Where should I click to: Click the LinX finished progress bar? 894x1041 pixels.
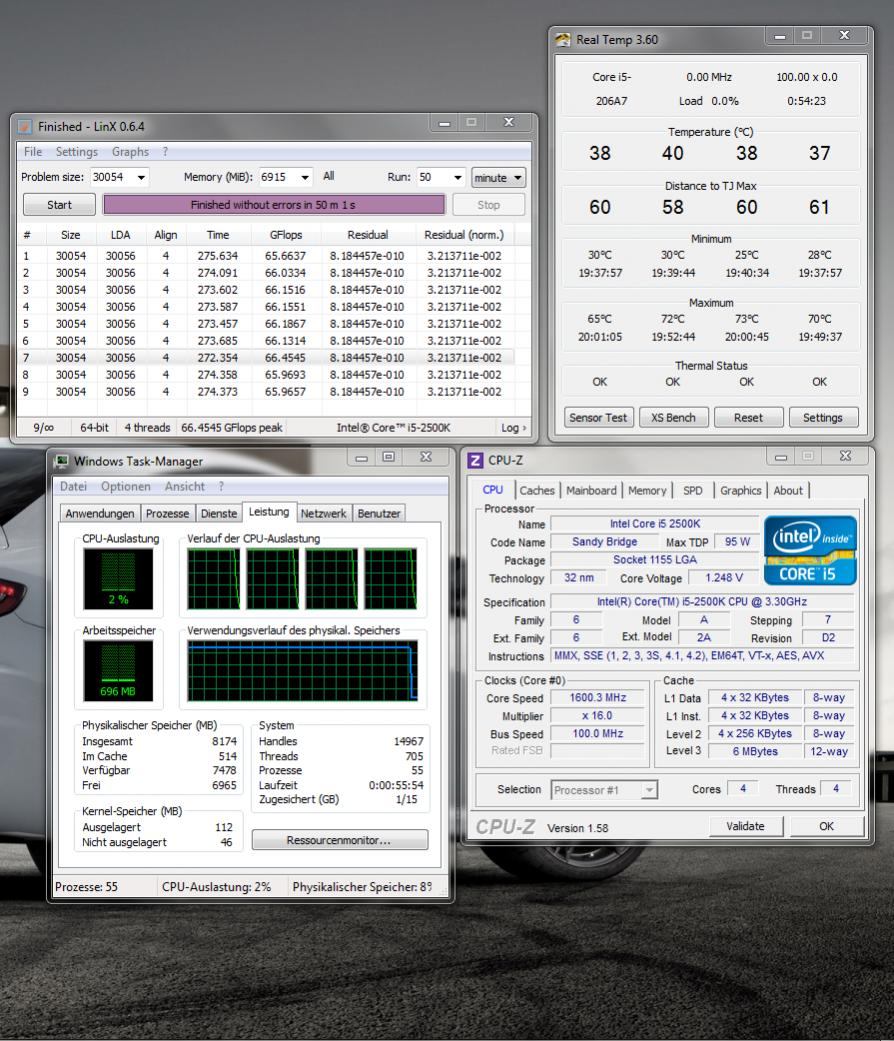273,204
